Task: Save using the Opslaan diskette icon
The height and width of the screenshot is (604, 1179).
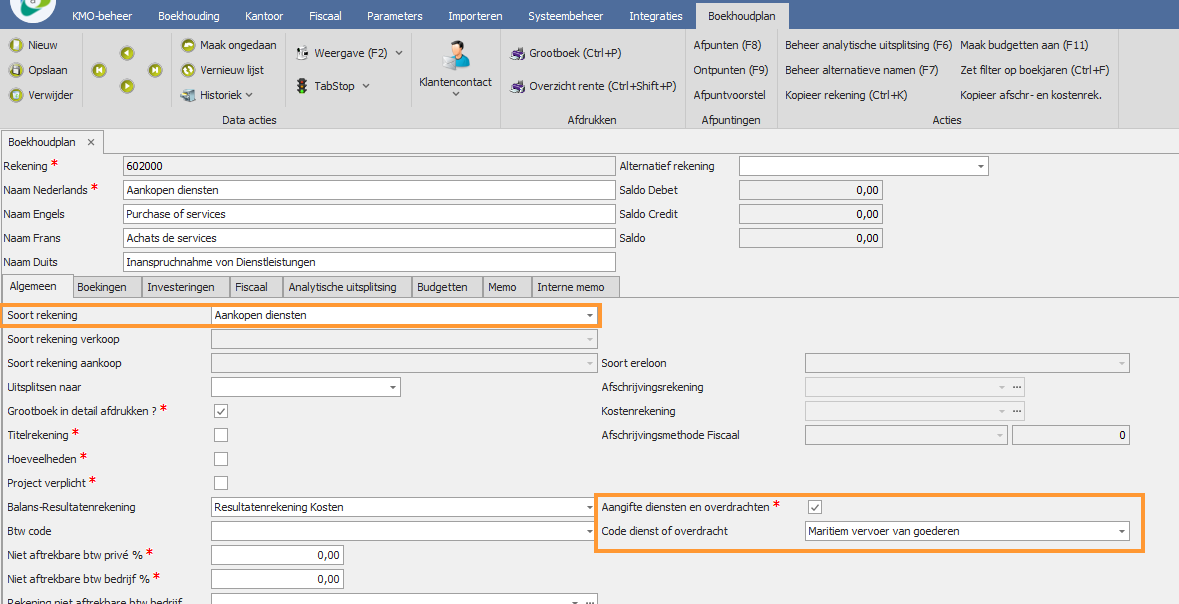Action: pyautogui.click(x=16, y=70)
